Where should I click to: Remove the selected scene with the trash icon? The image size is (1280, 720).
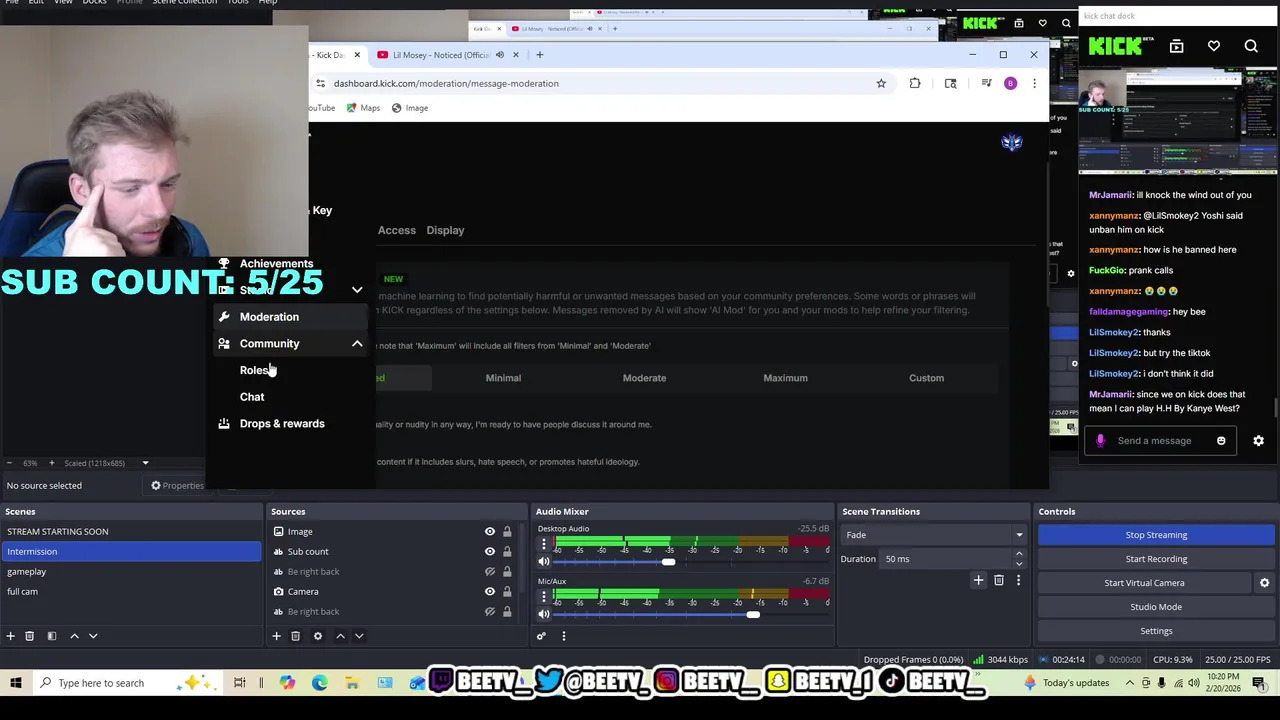[x=29, y=636]
